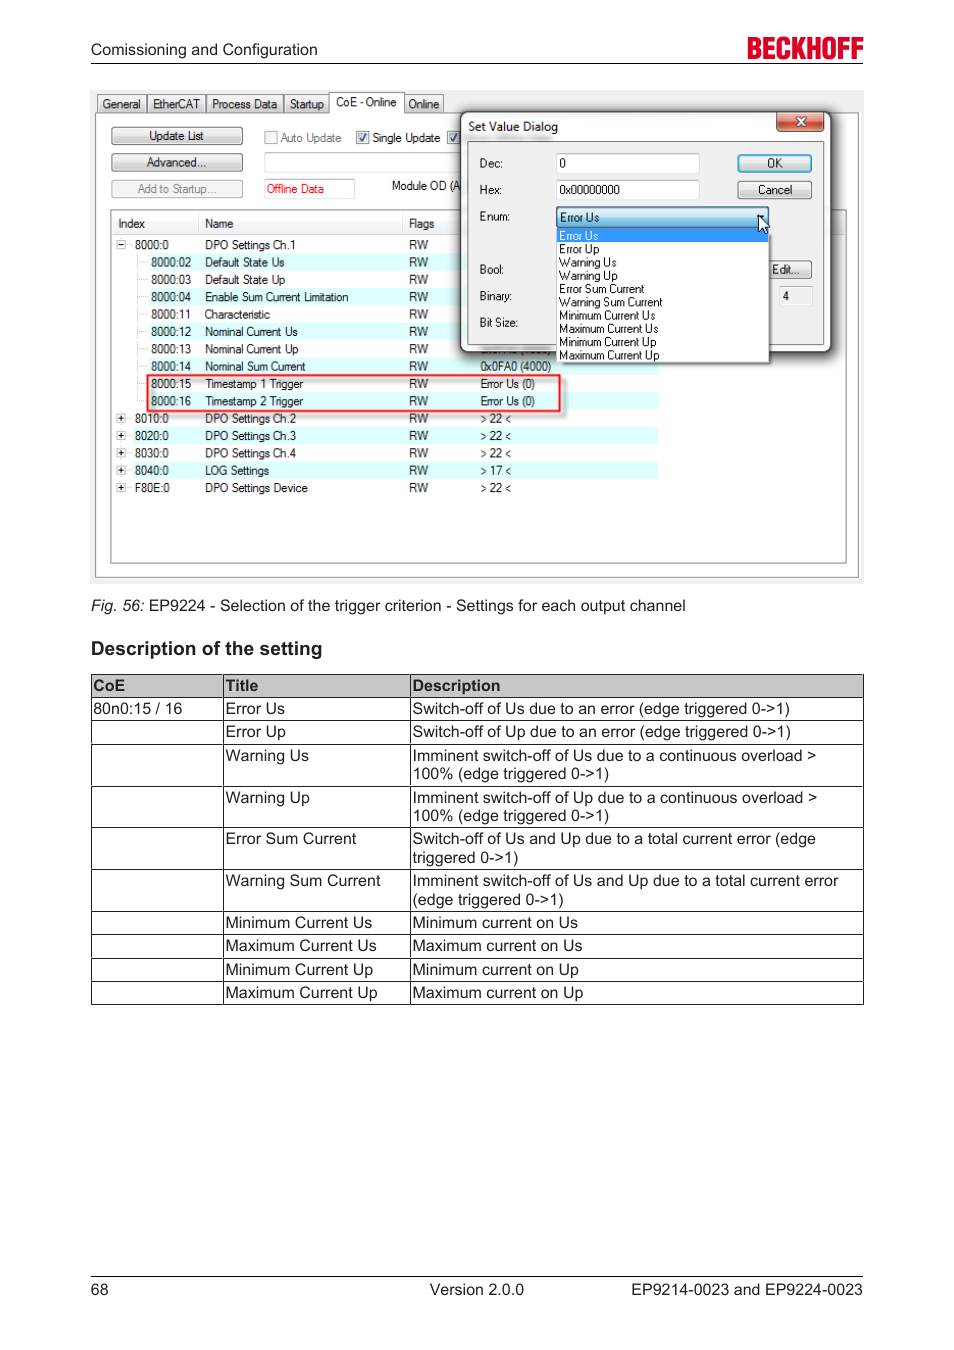Expand the 8020:0 DPO Settings Ch.3 node
The image size is (954, 1350).
121,436
